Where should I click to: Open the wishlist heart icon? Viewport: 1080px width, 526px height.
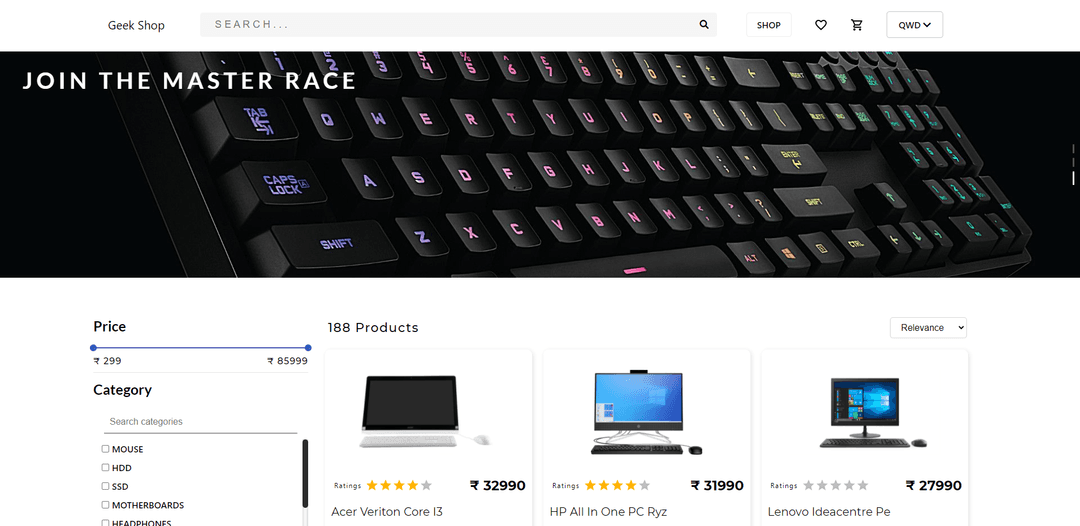(820, 25)
